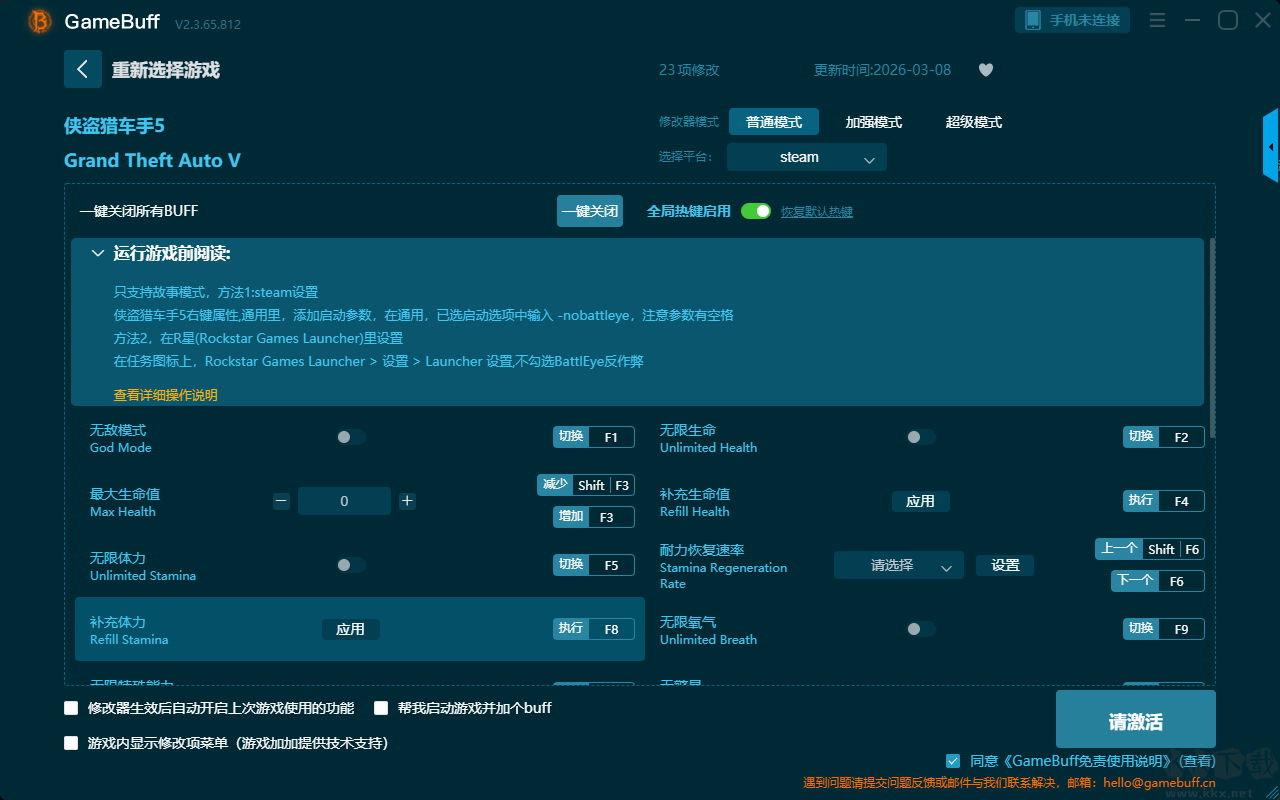Open the hamburger menu icon in title bar
1280x800 pixels.
coord(1157,20)
